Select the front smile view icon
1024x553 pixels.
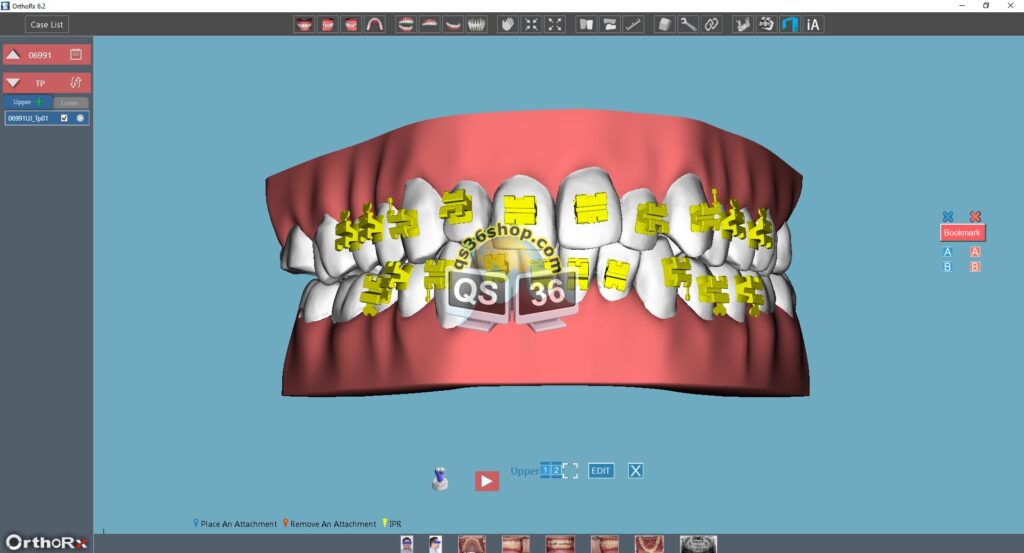[x=304, y=25]
